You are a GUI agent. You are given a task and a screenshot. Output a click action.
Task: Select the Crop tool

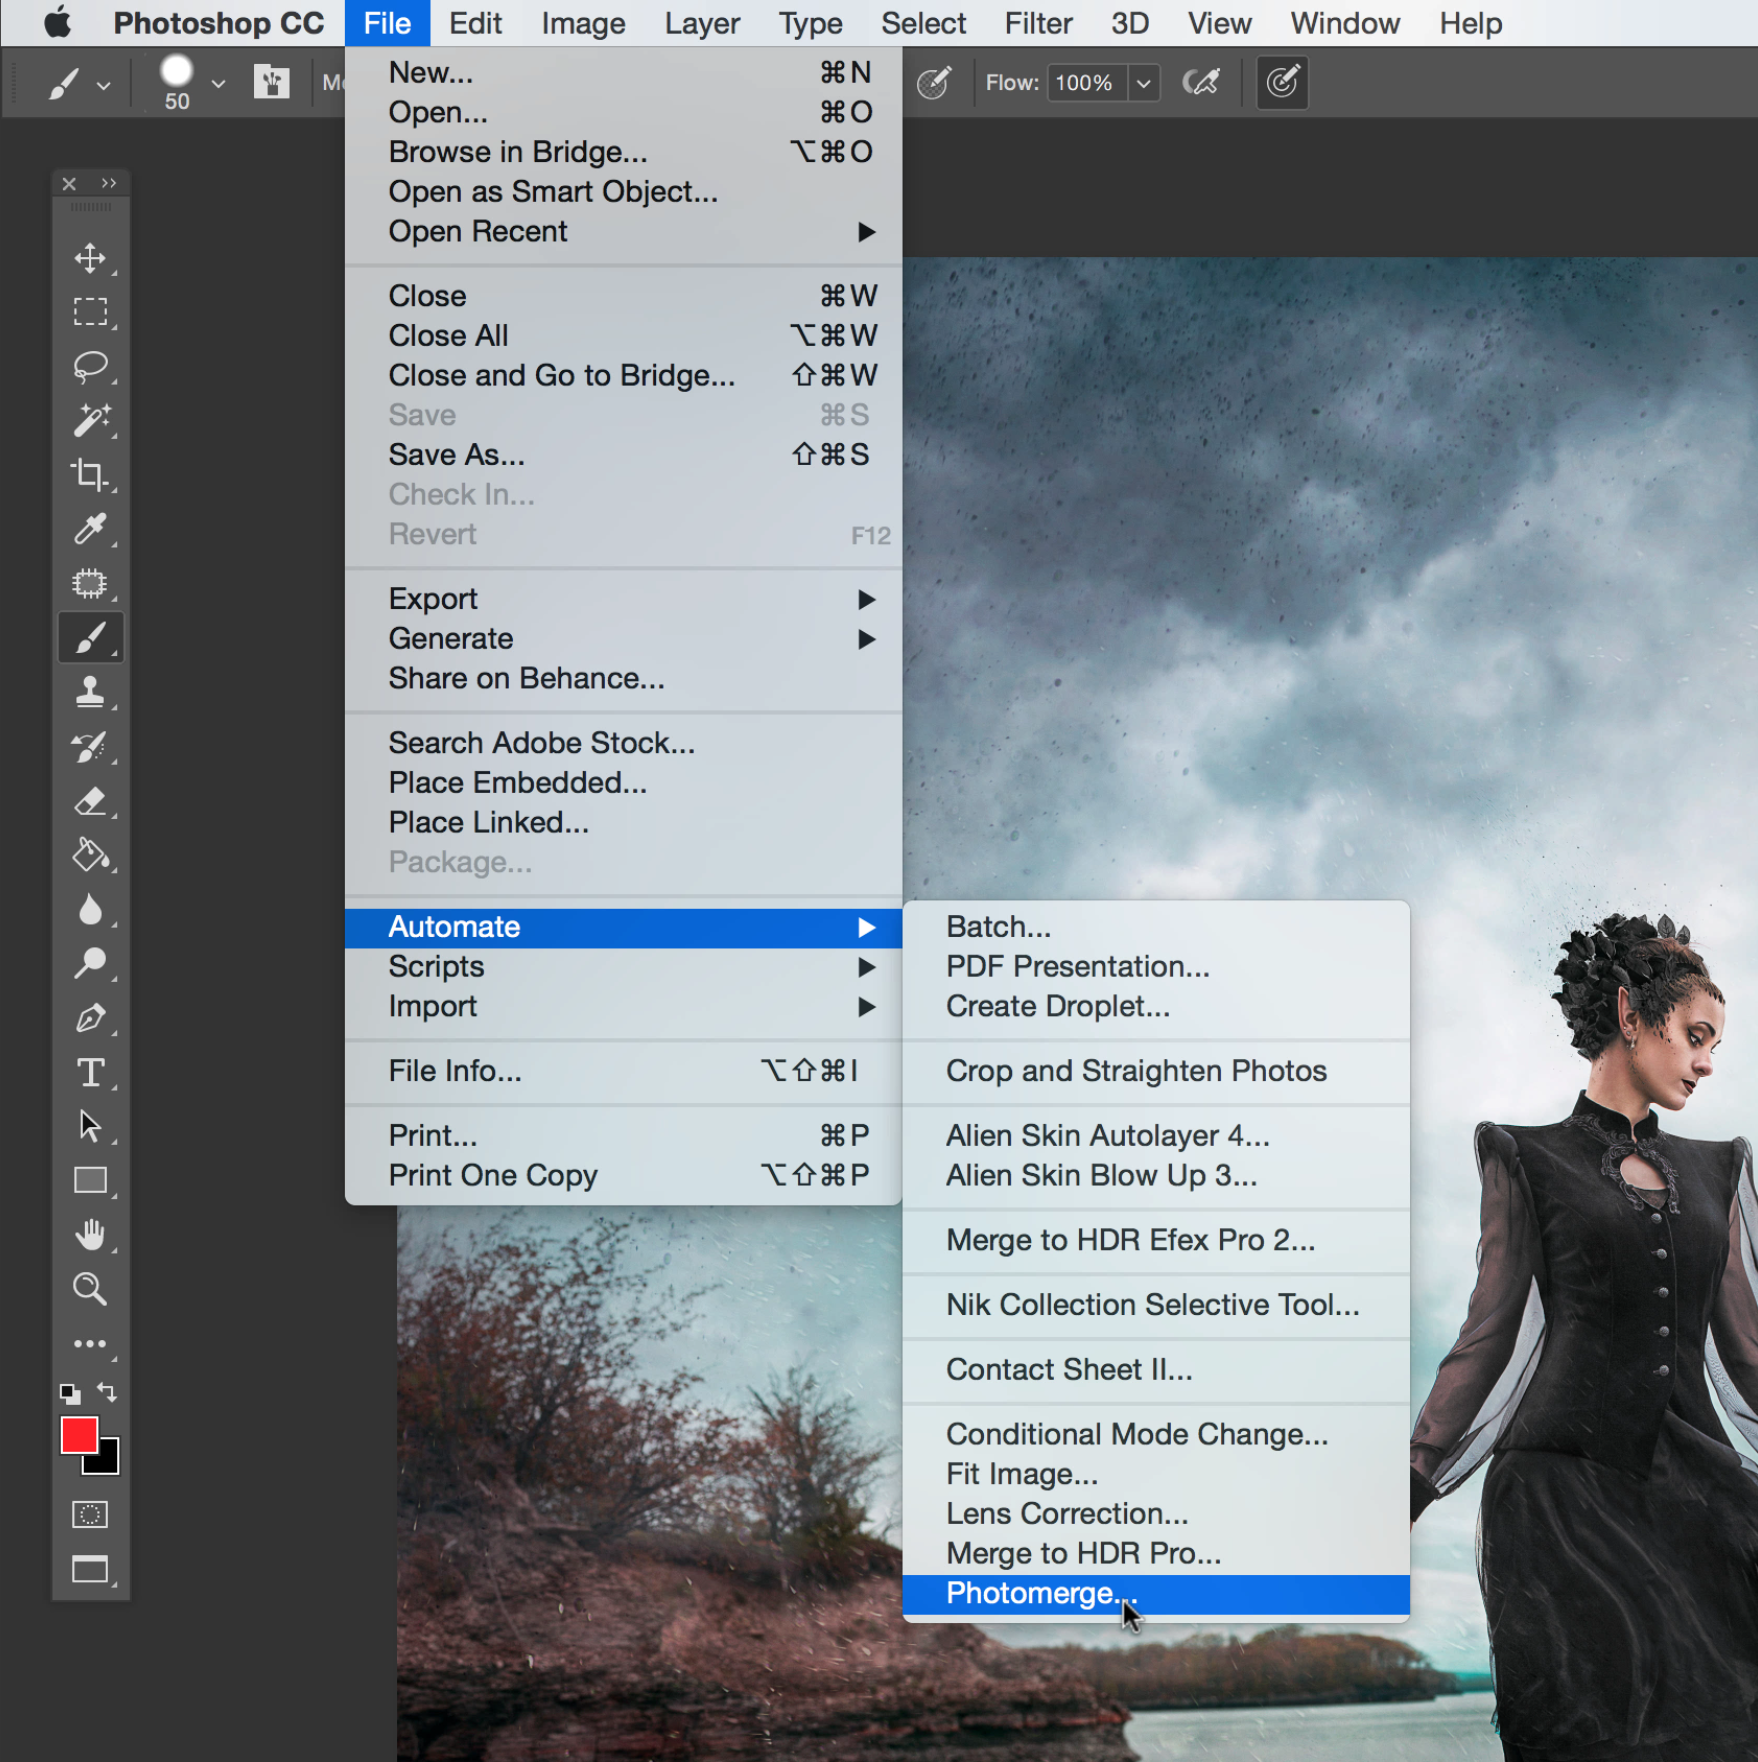click(90, 474)
